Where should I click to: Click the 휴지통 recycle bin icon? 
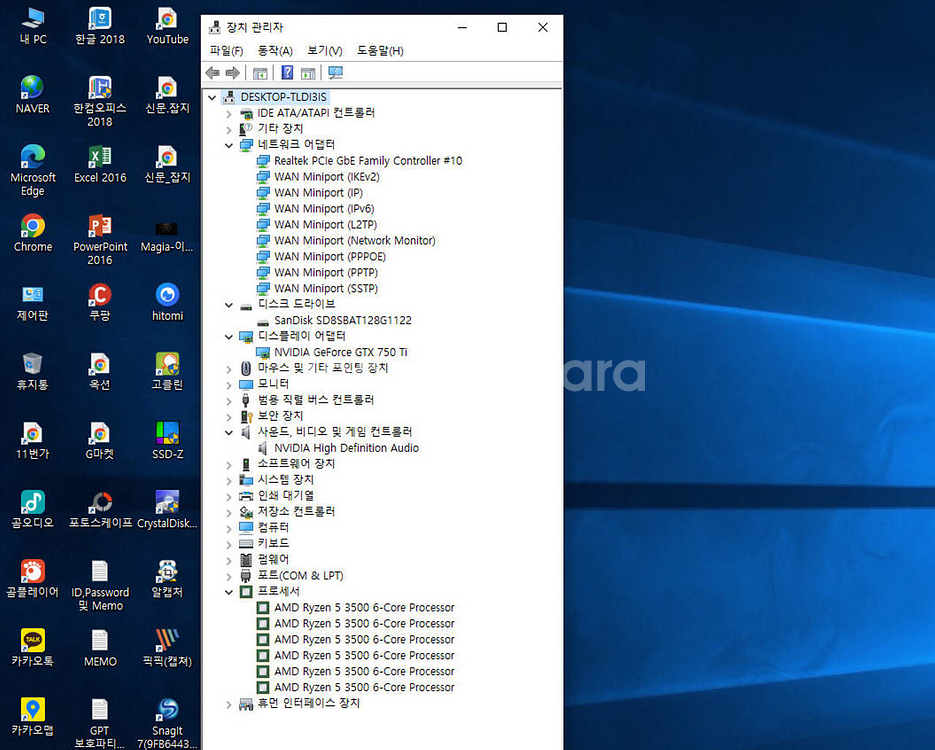pos(32,371)
